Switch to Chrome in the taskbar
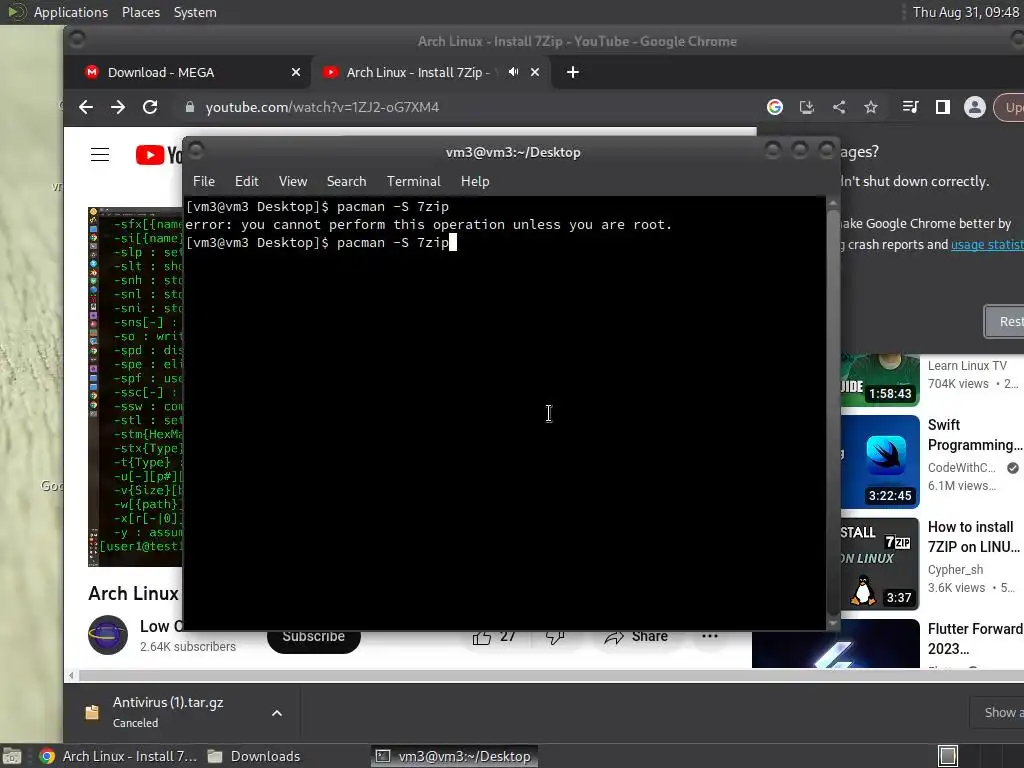The width and height of the screenshot is (1024, 768). pyautogui.click(x=118, y=756)
